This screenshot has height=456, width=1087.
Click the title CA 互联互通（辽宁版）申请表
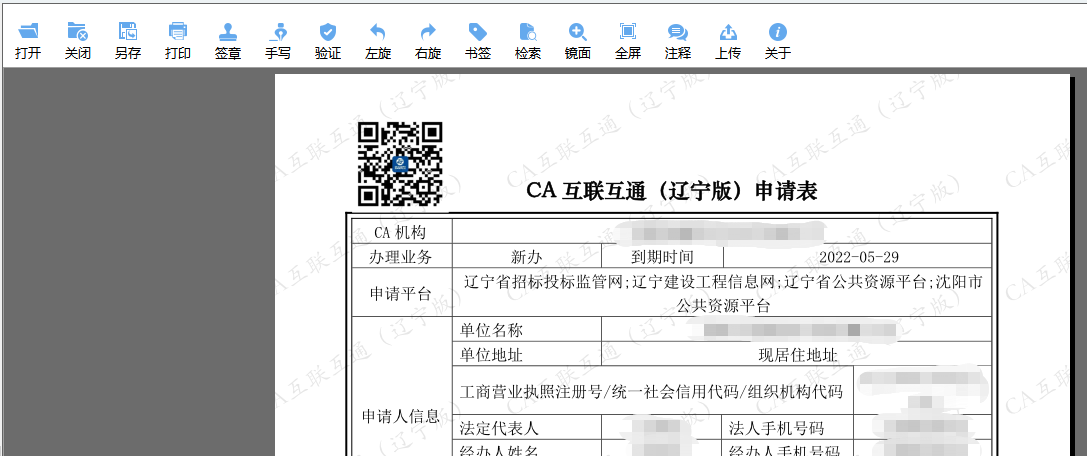672,191
